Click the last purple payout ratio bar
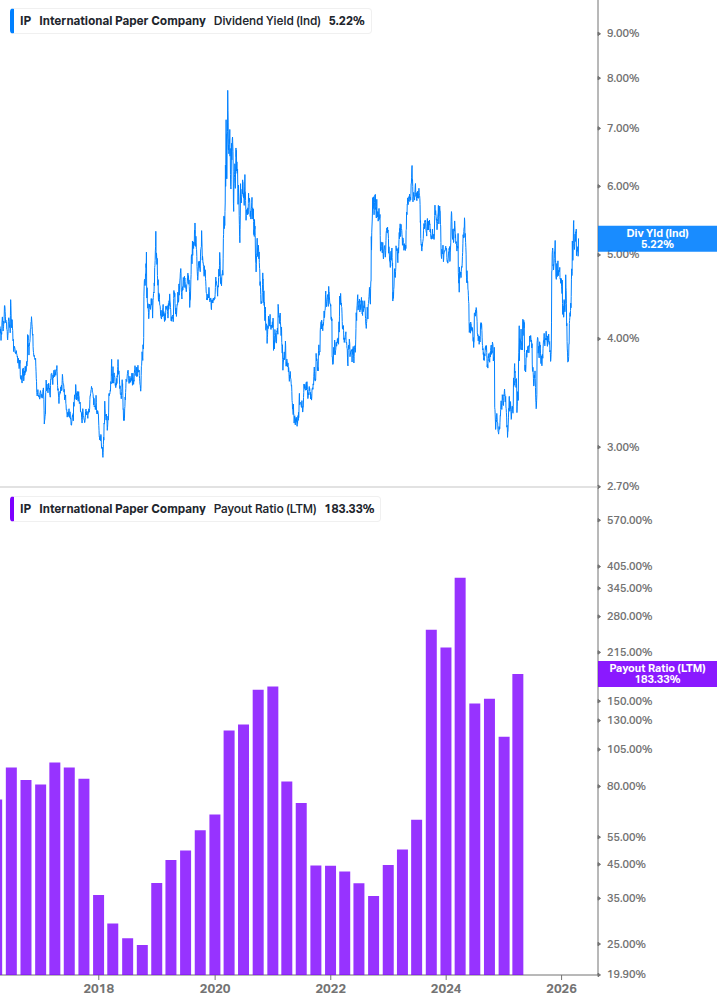The image size is (717, 1005). coord(518,824)
